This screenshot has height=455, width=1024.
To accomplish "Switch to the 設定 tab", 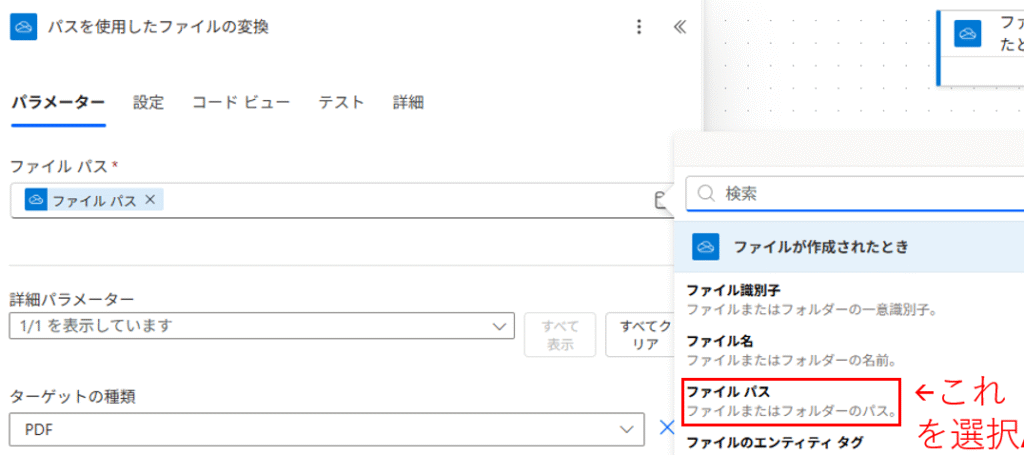I will 148,102.
